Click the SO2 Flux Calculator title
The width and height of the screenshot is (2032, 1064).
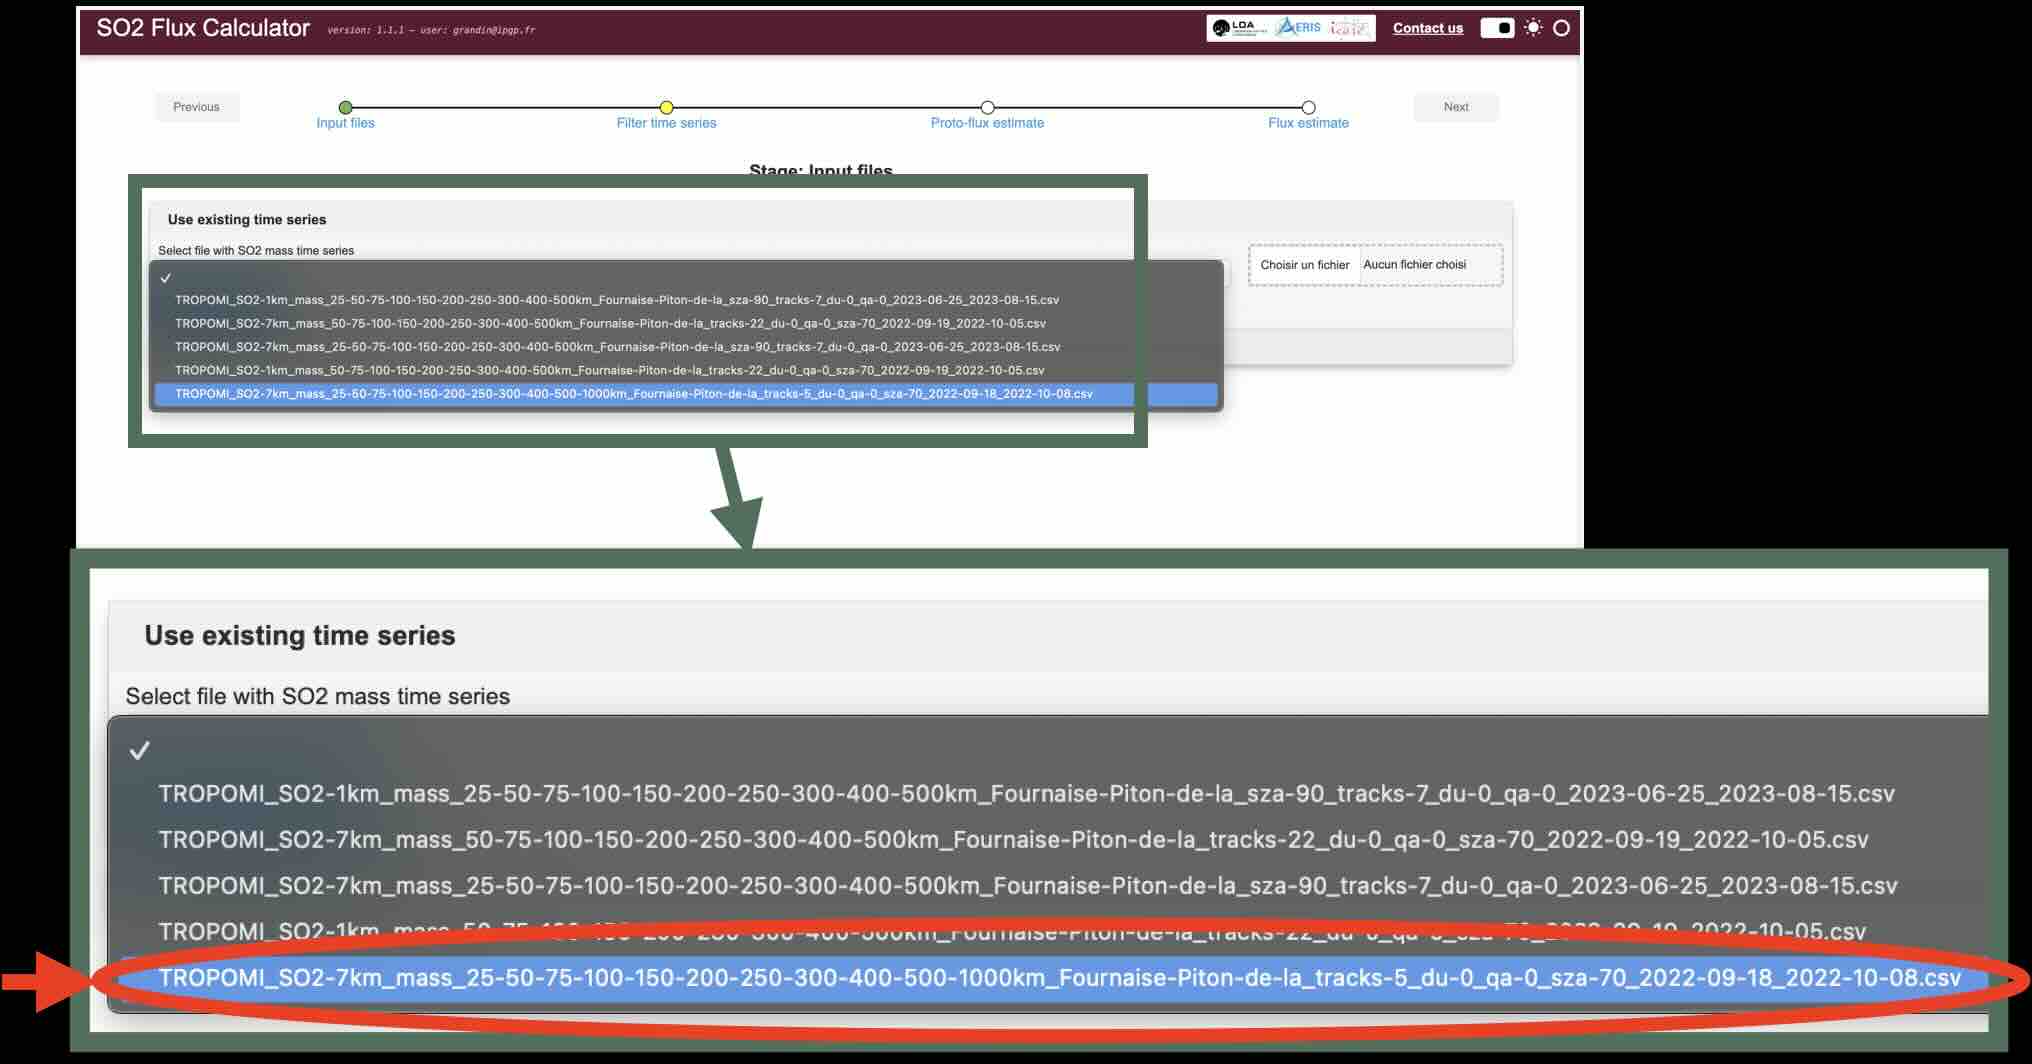(203, 28)
